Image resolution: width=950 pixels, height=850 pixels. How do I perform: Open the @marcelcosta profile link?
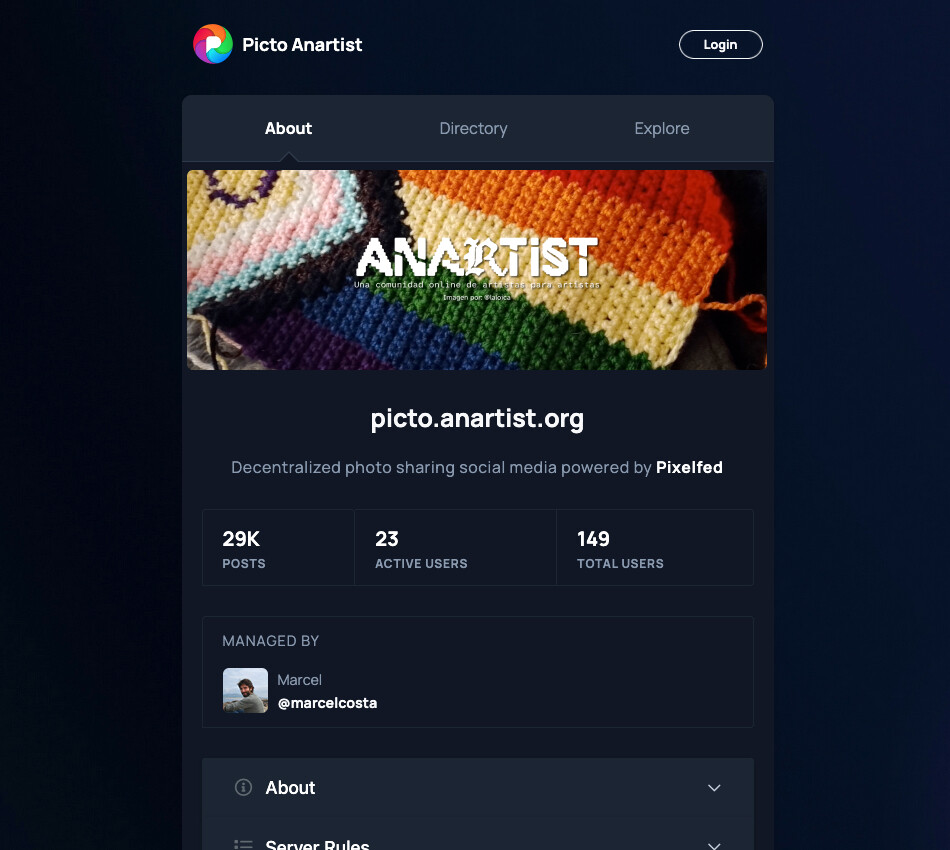click(x=327, y=703)
